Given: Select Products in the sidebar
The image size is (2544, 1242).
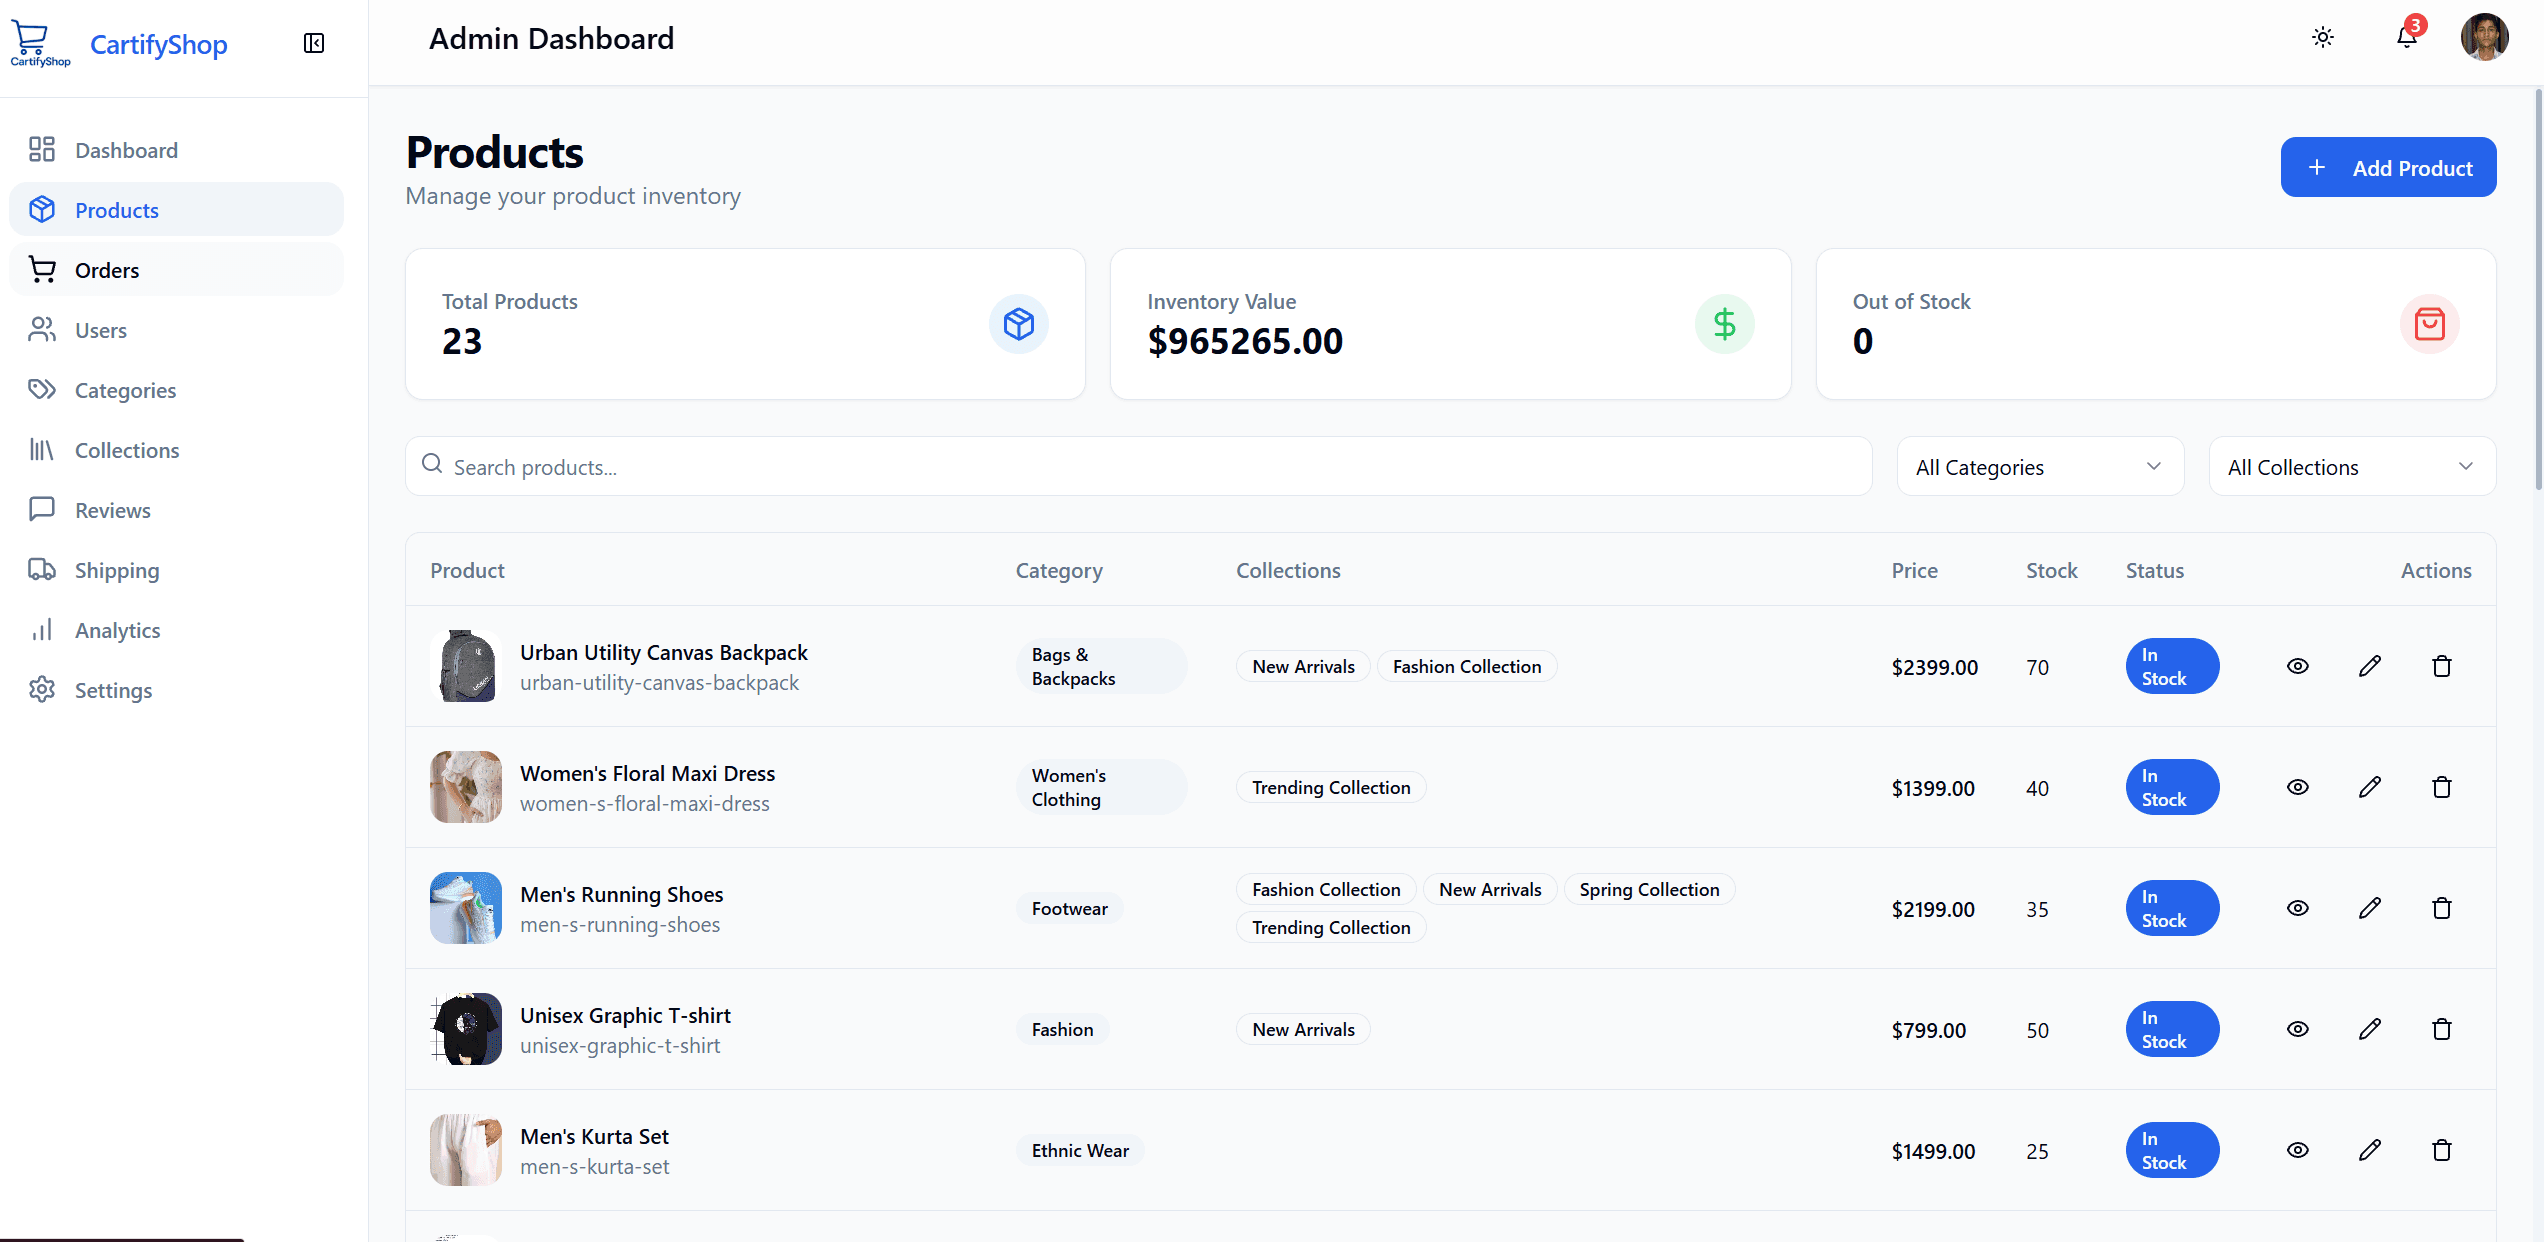Looking at the screenshot, I should (176, 210).
